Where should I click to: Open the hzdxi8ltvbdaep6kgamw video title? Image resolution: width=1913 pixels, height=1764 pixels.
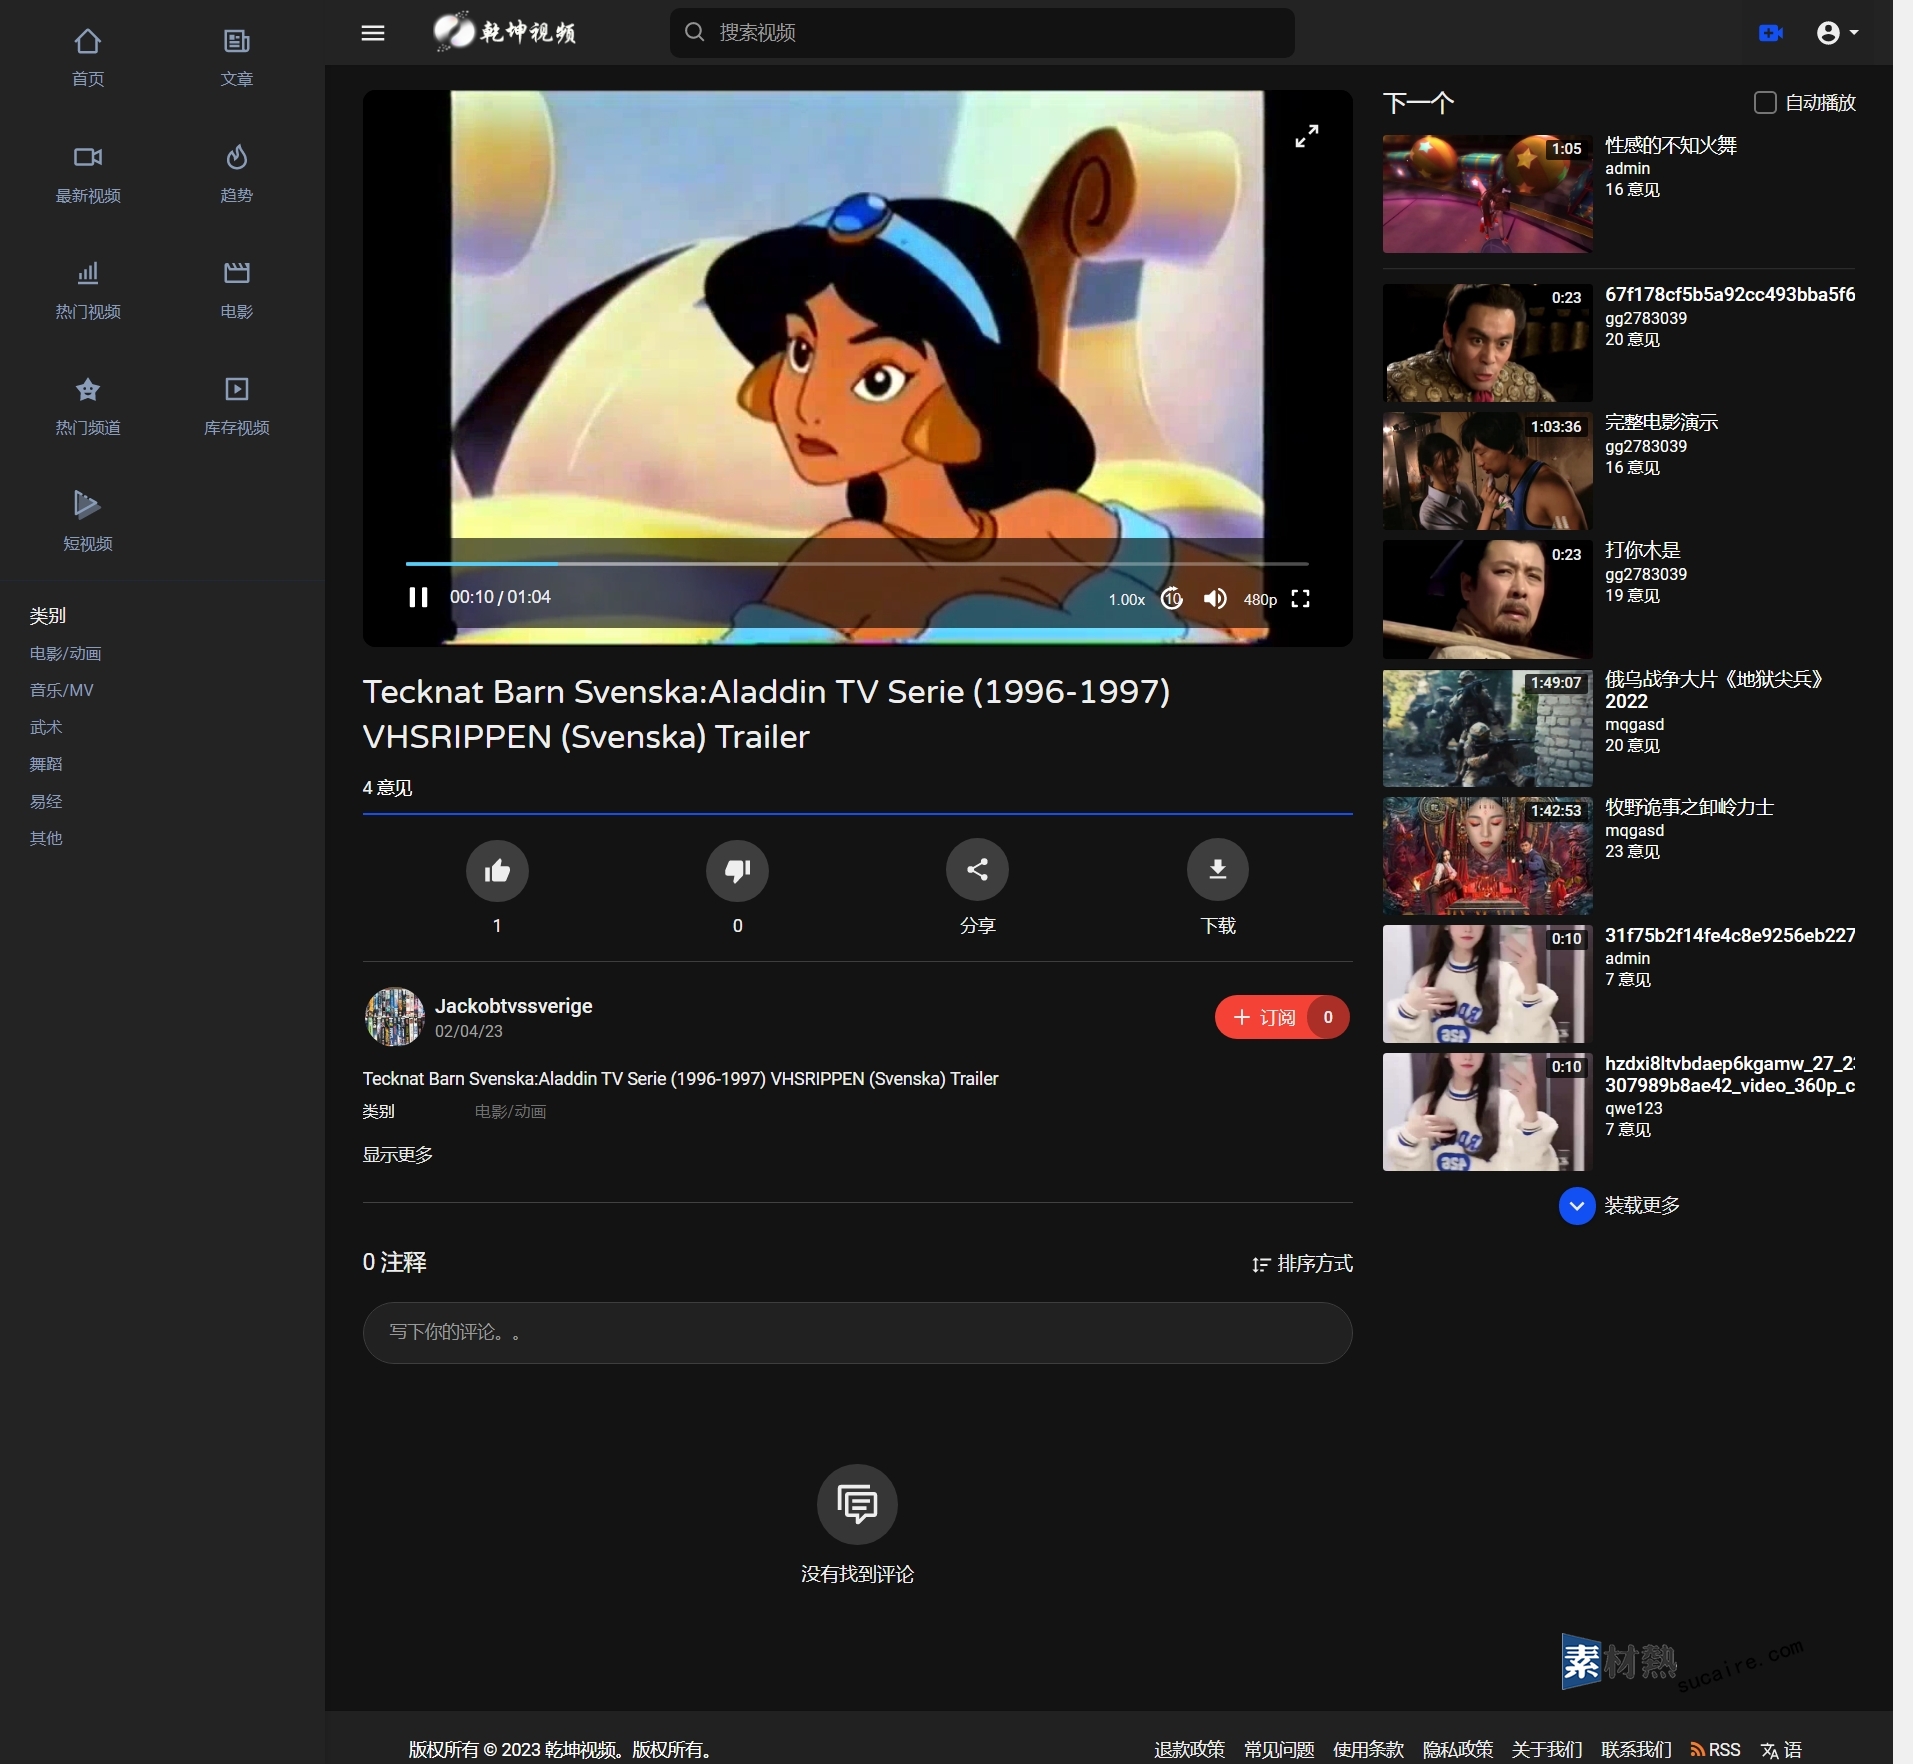click(x=1730, y=1074)
